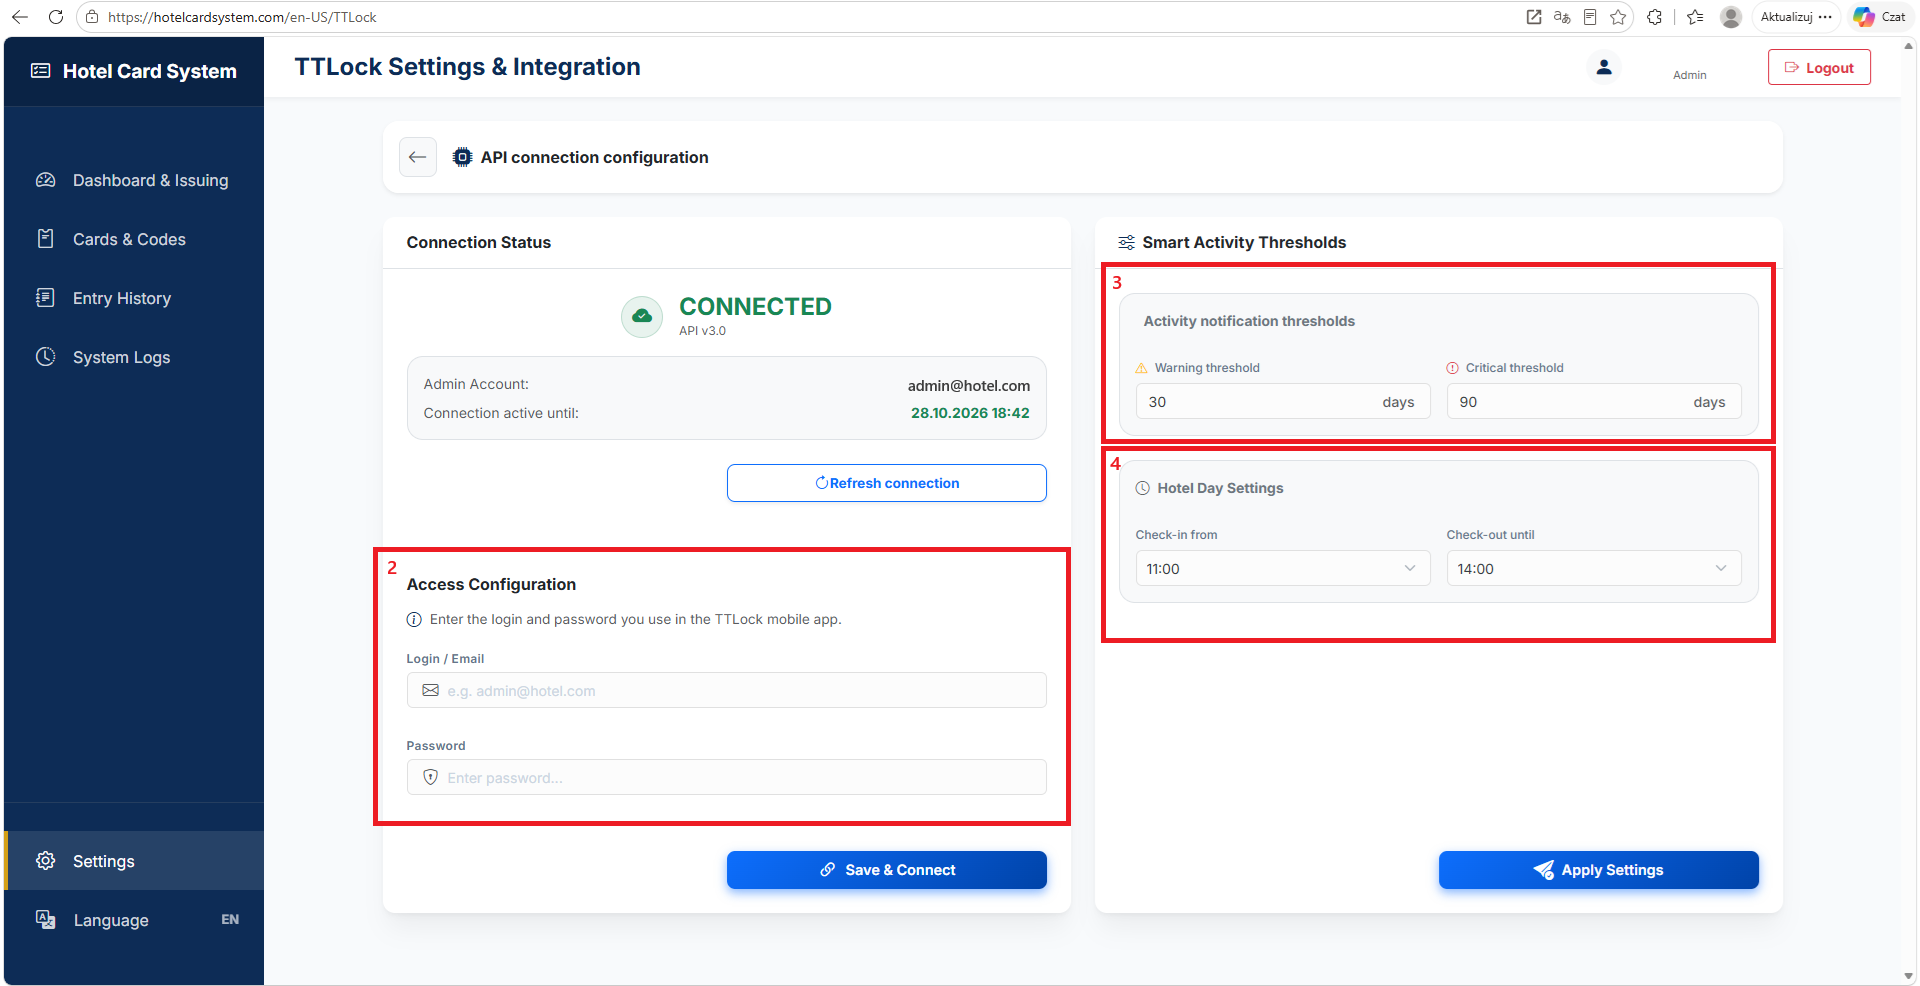The width and height of the screenshot is (1920, 986).
Task: Open the browser favorites list icon
Action: pyautogui.click(x=1695, y=17)
